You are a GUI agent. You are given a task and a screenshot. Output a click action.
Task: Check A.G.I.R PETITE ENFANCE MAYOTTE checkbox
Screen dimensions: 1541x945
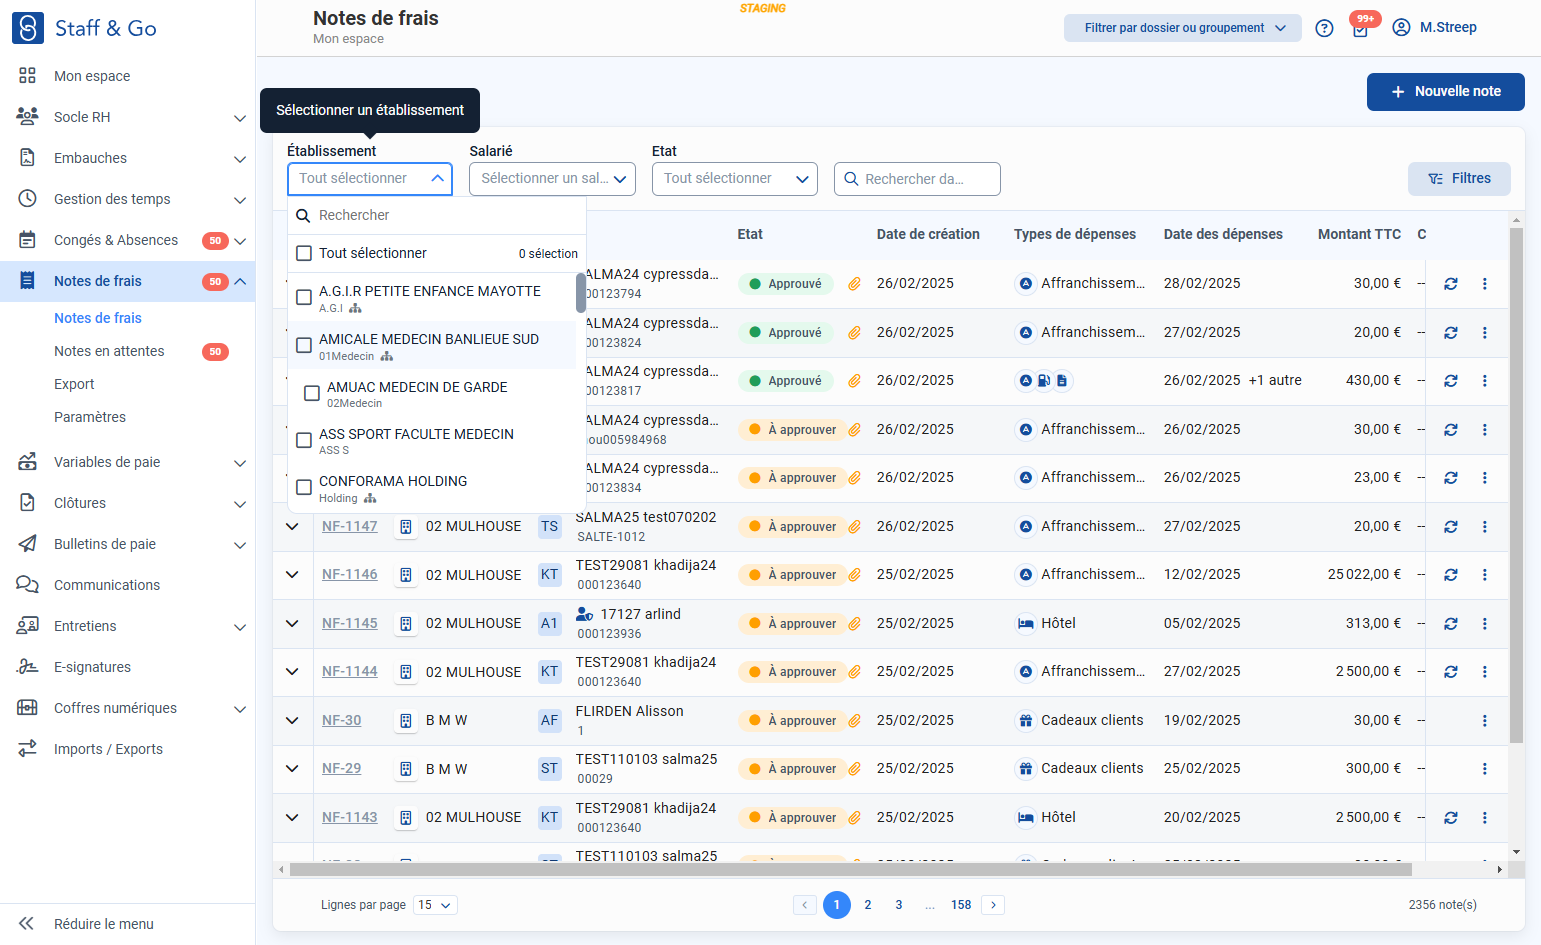pos(304,297)
